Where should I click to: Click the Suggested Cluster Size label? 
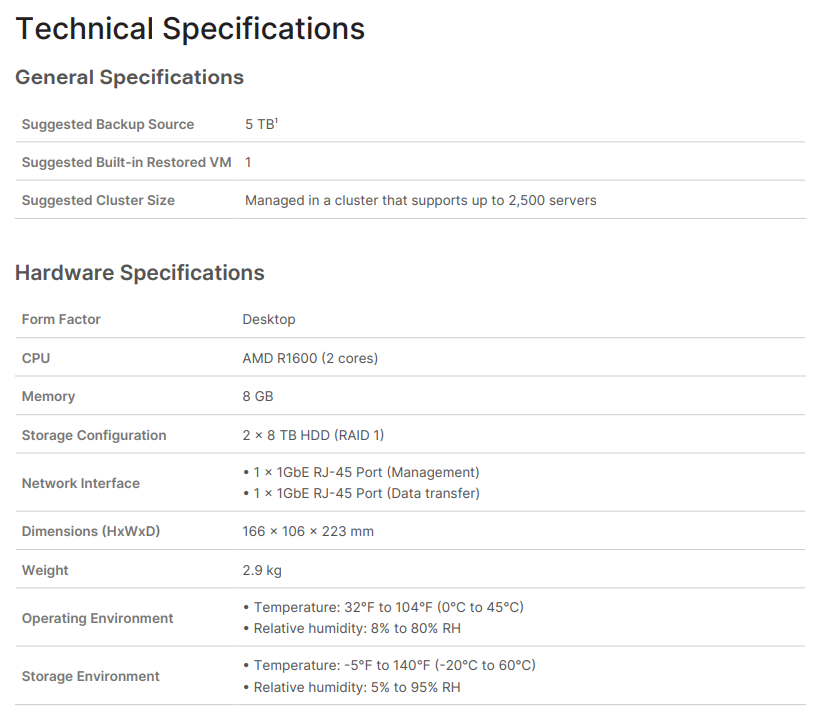[x=98, y=200]
